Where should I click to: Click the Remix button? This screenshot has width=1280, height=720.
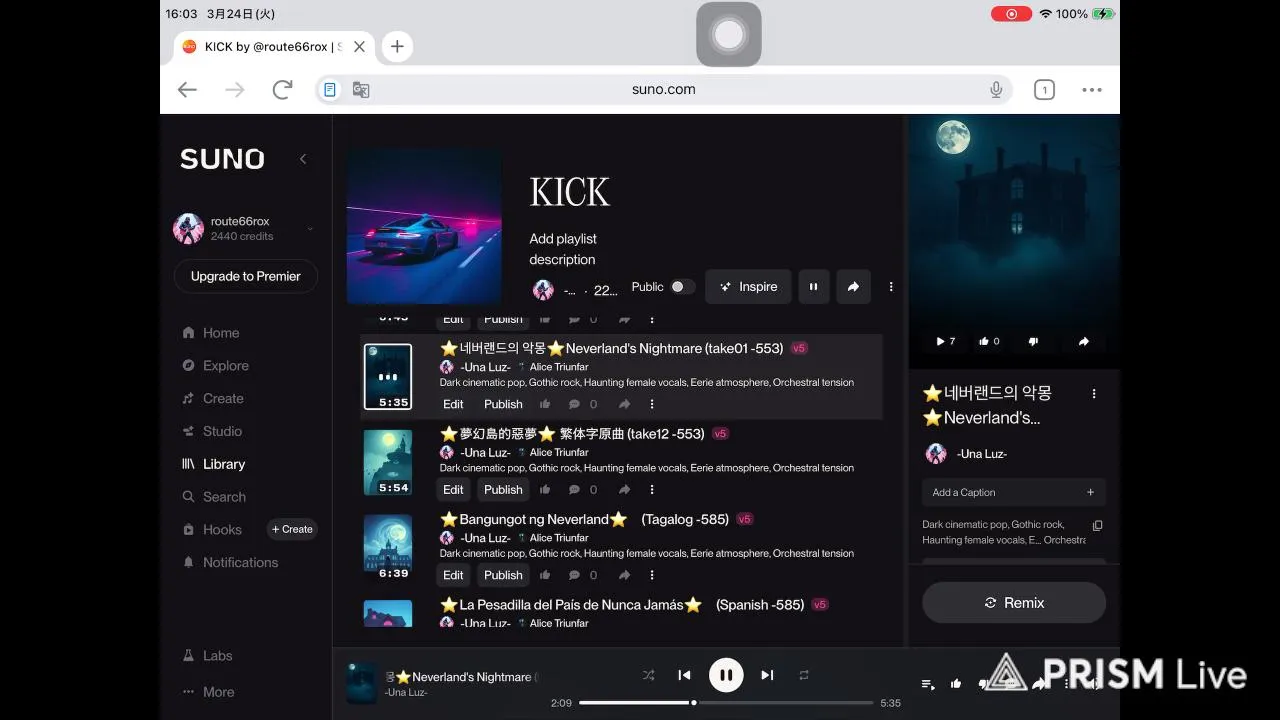(1014, 603)
